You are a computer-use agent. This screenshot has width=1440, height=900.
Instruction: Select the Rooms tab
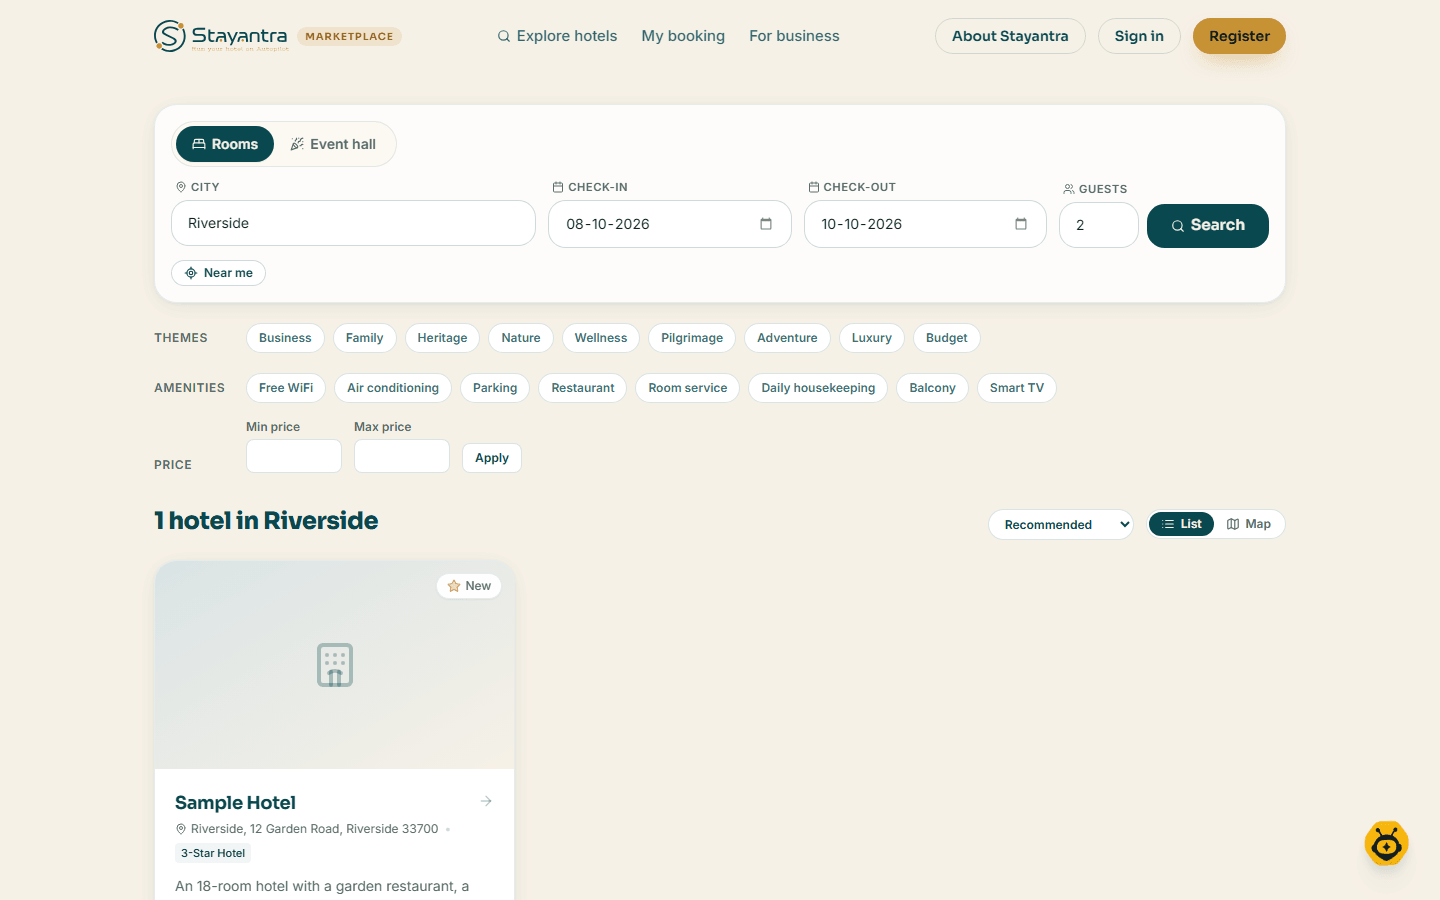click(225, 144)
